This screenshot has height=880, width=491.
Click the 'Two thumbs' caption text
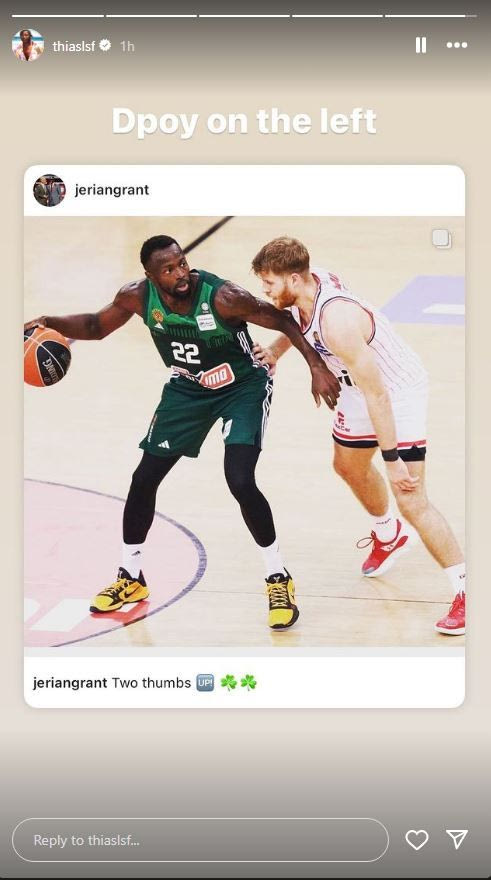[152, 683]
